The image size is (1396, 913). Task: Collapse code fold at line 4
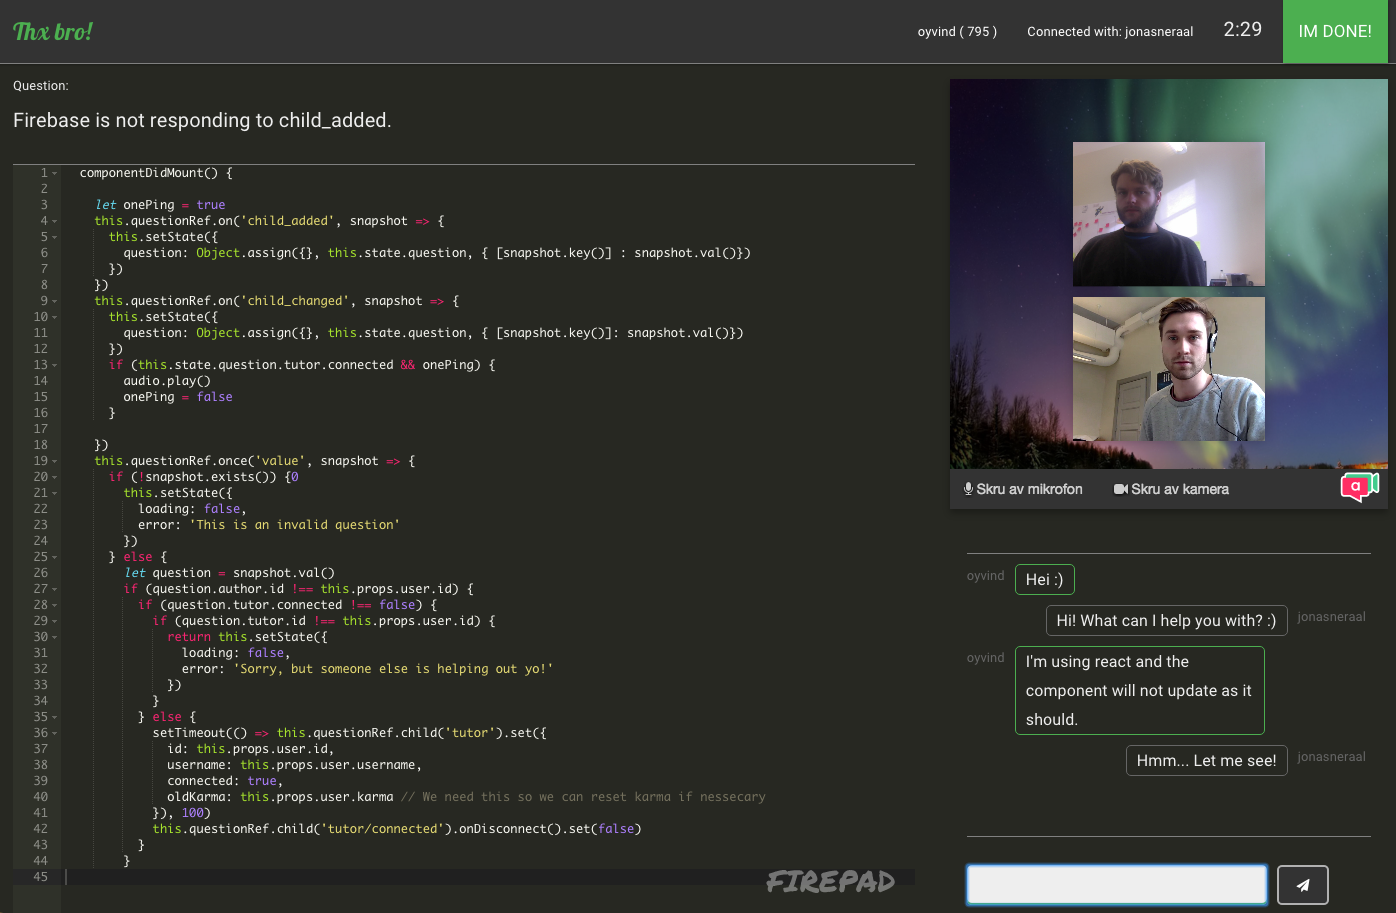[x=55, y=221]
